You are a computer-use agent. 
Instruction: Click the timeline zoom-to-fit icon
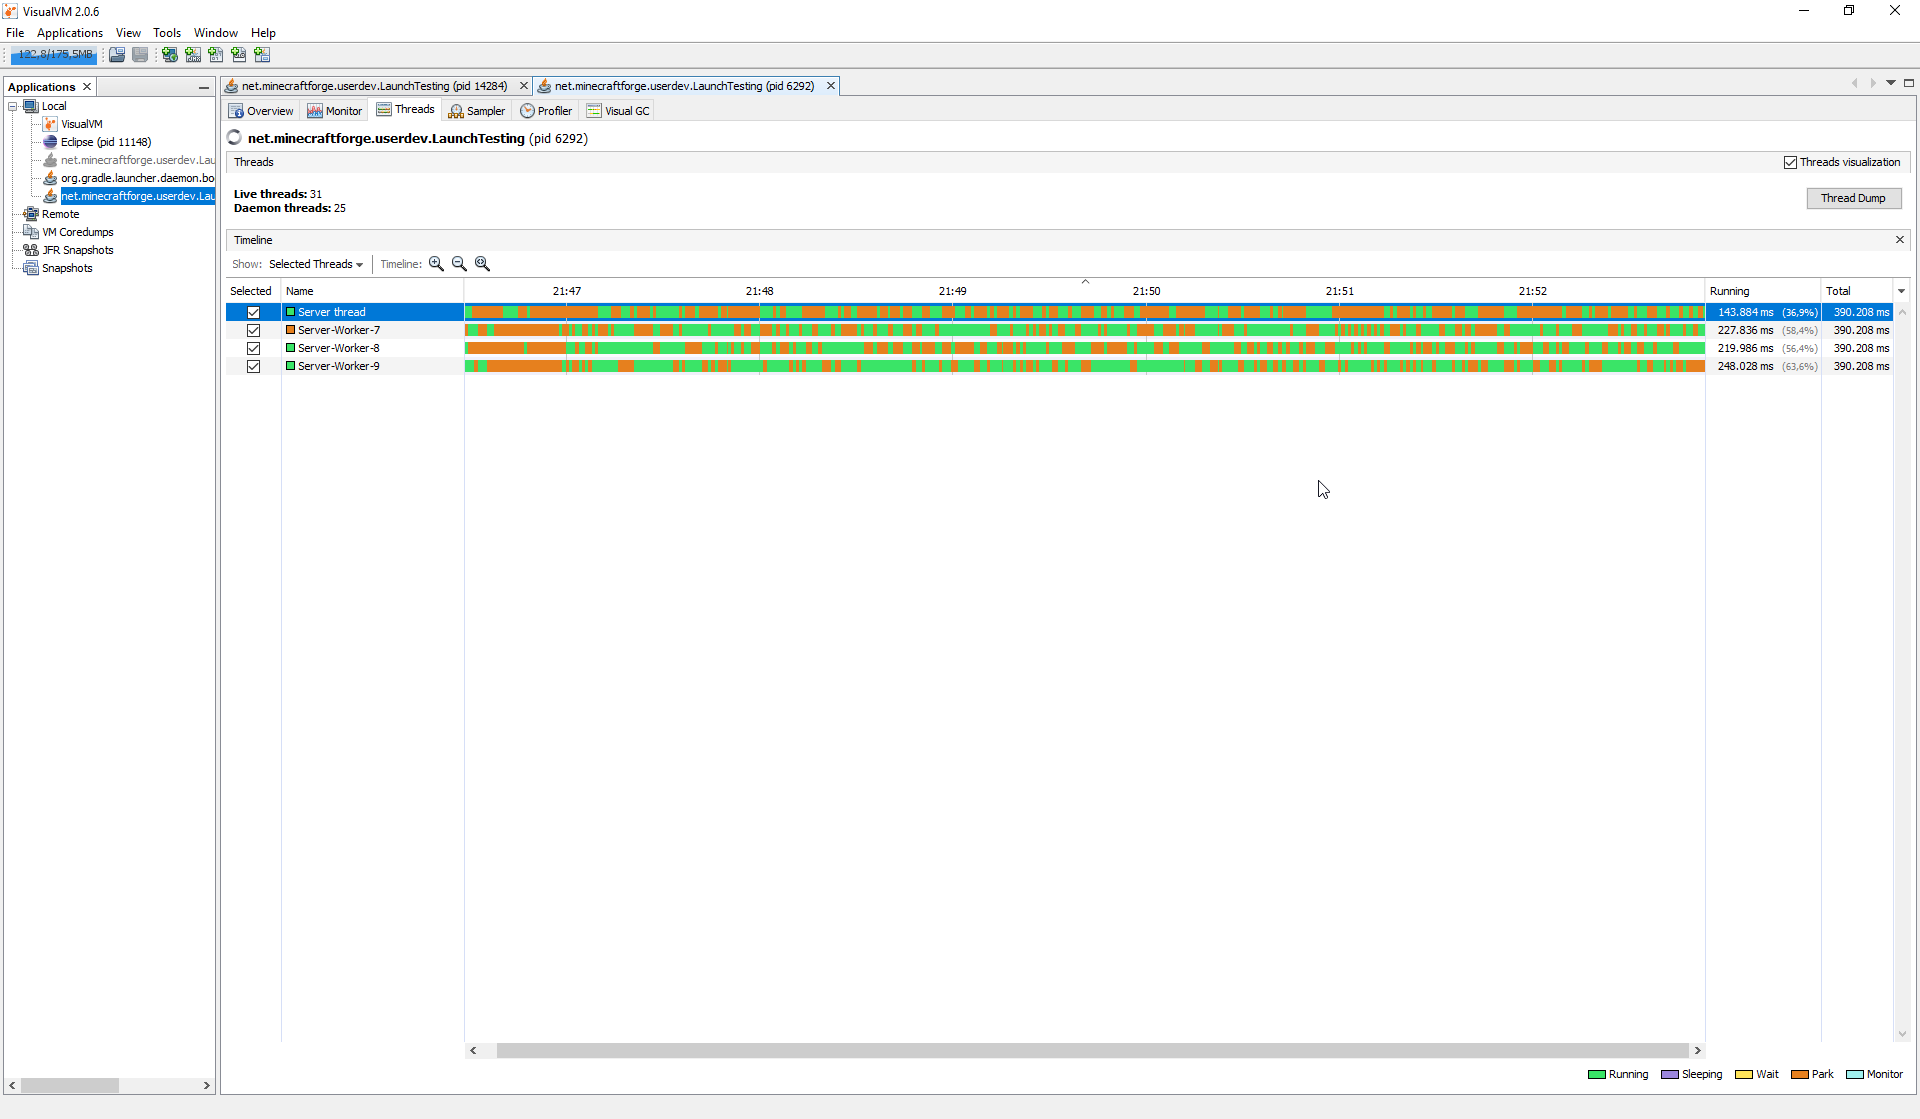[x=482, y=264]
